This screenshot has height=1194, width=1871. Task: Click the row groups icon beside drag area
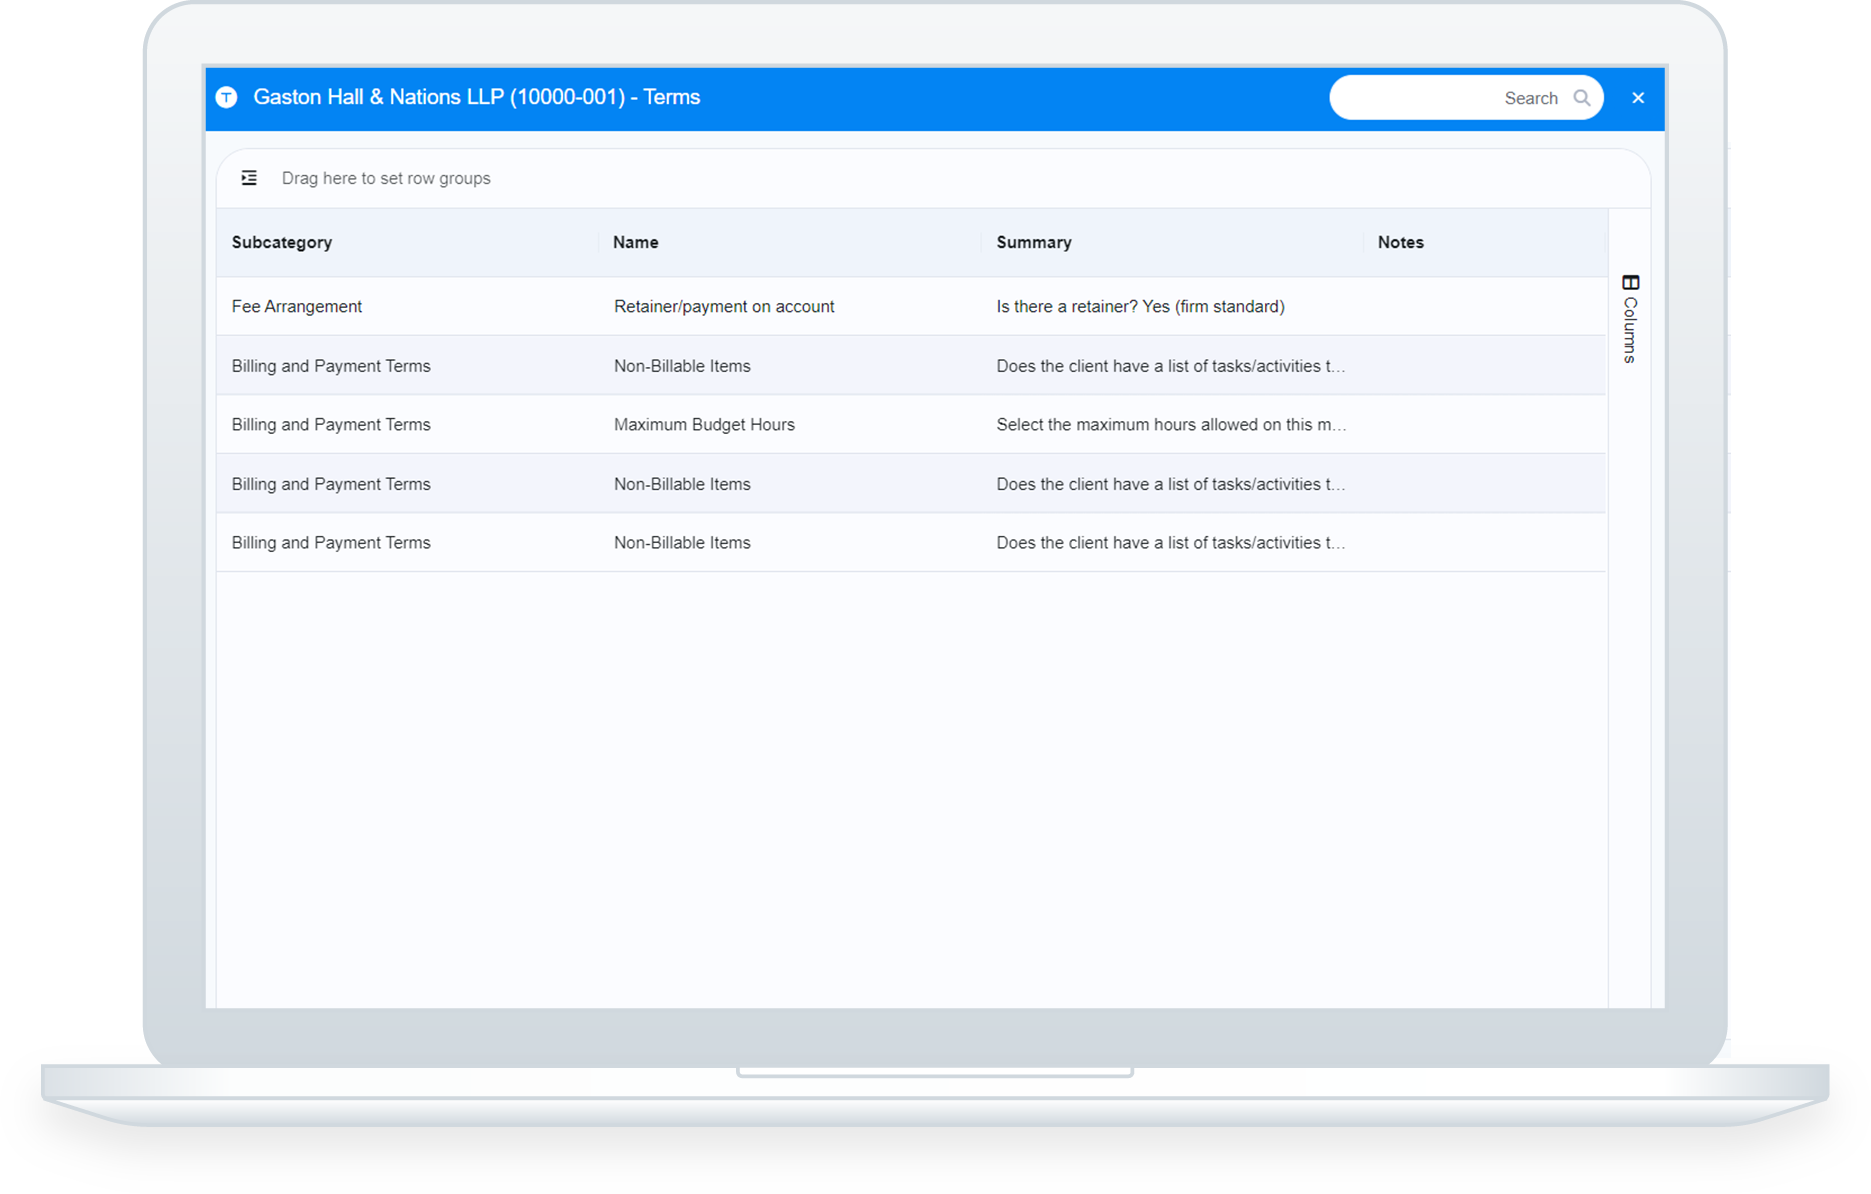click(x=248, y=177)
